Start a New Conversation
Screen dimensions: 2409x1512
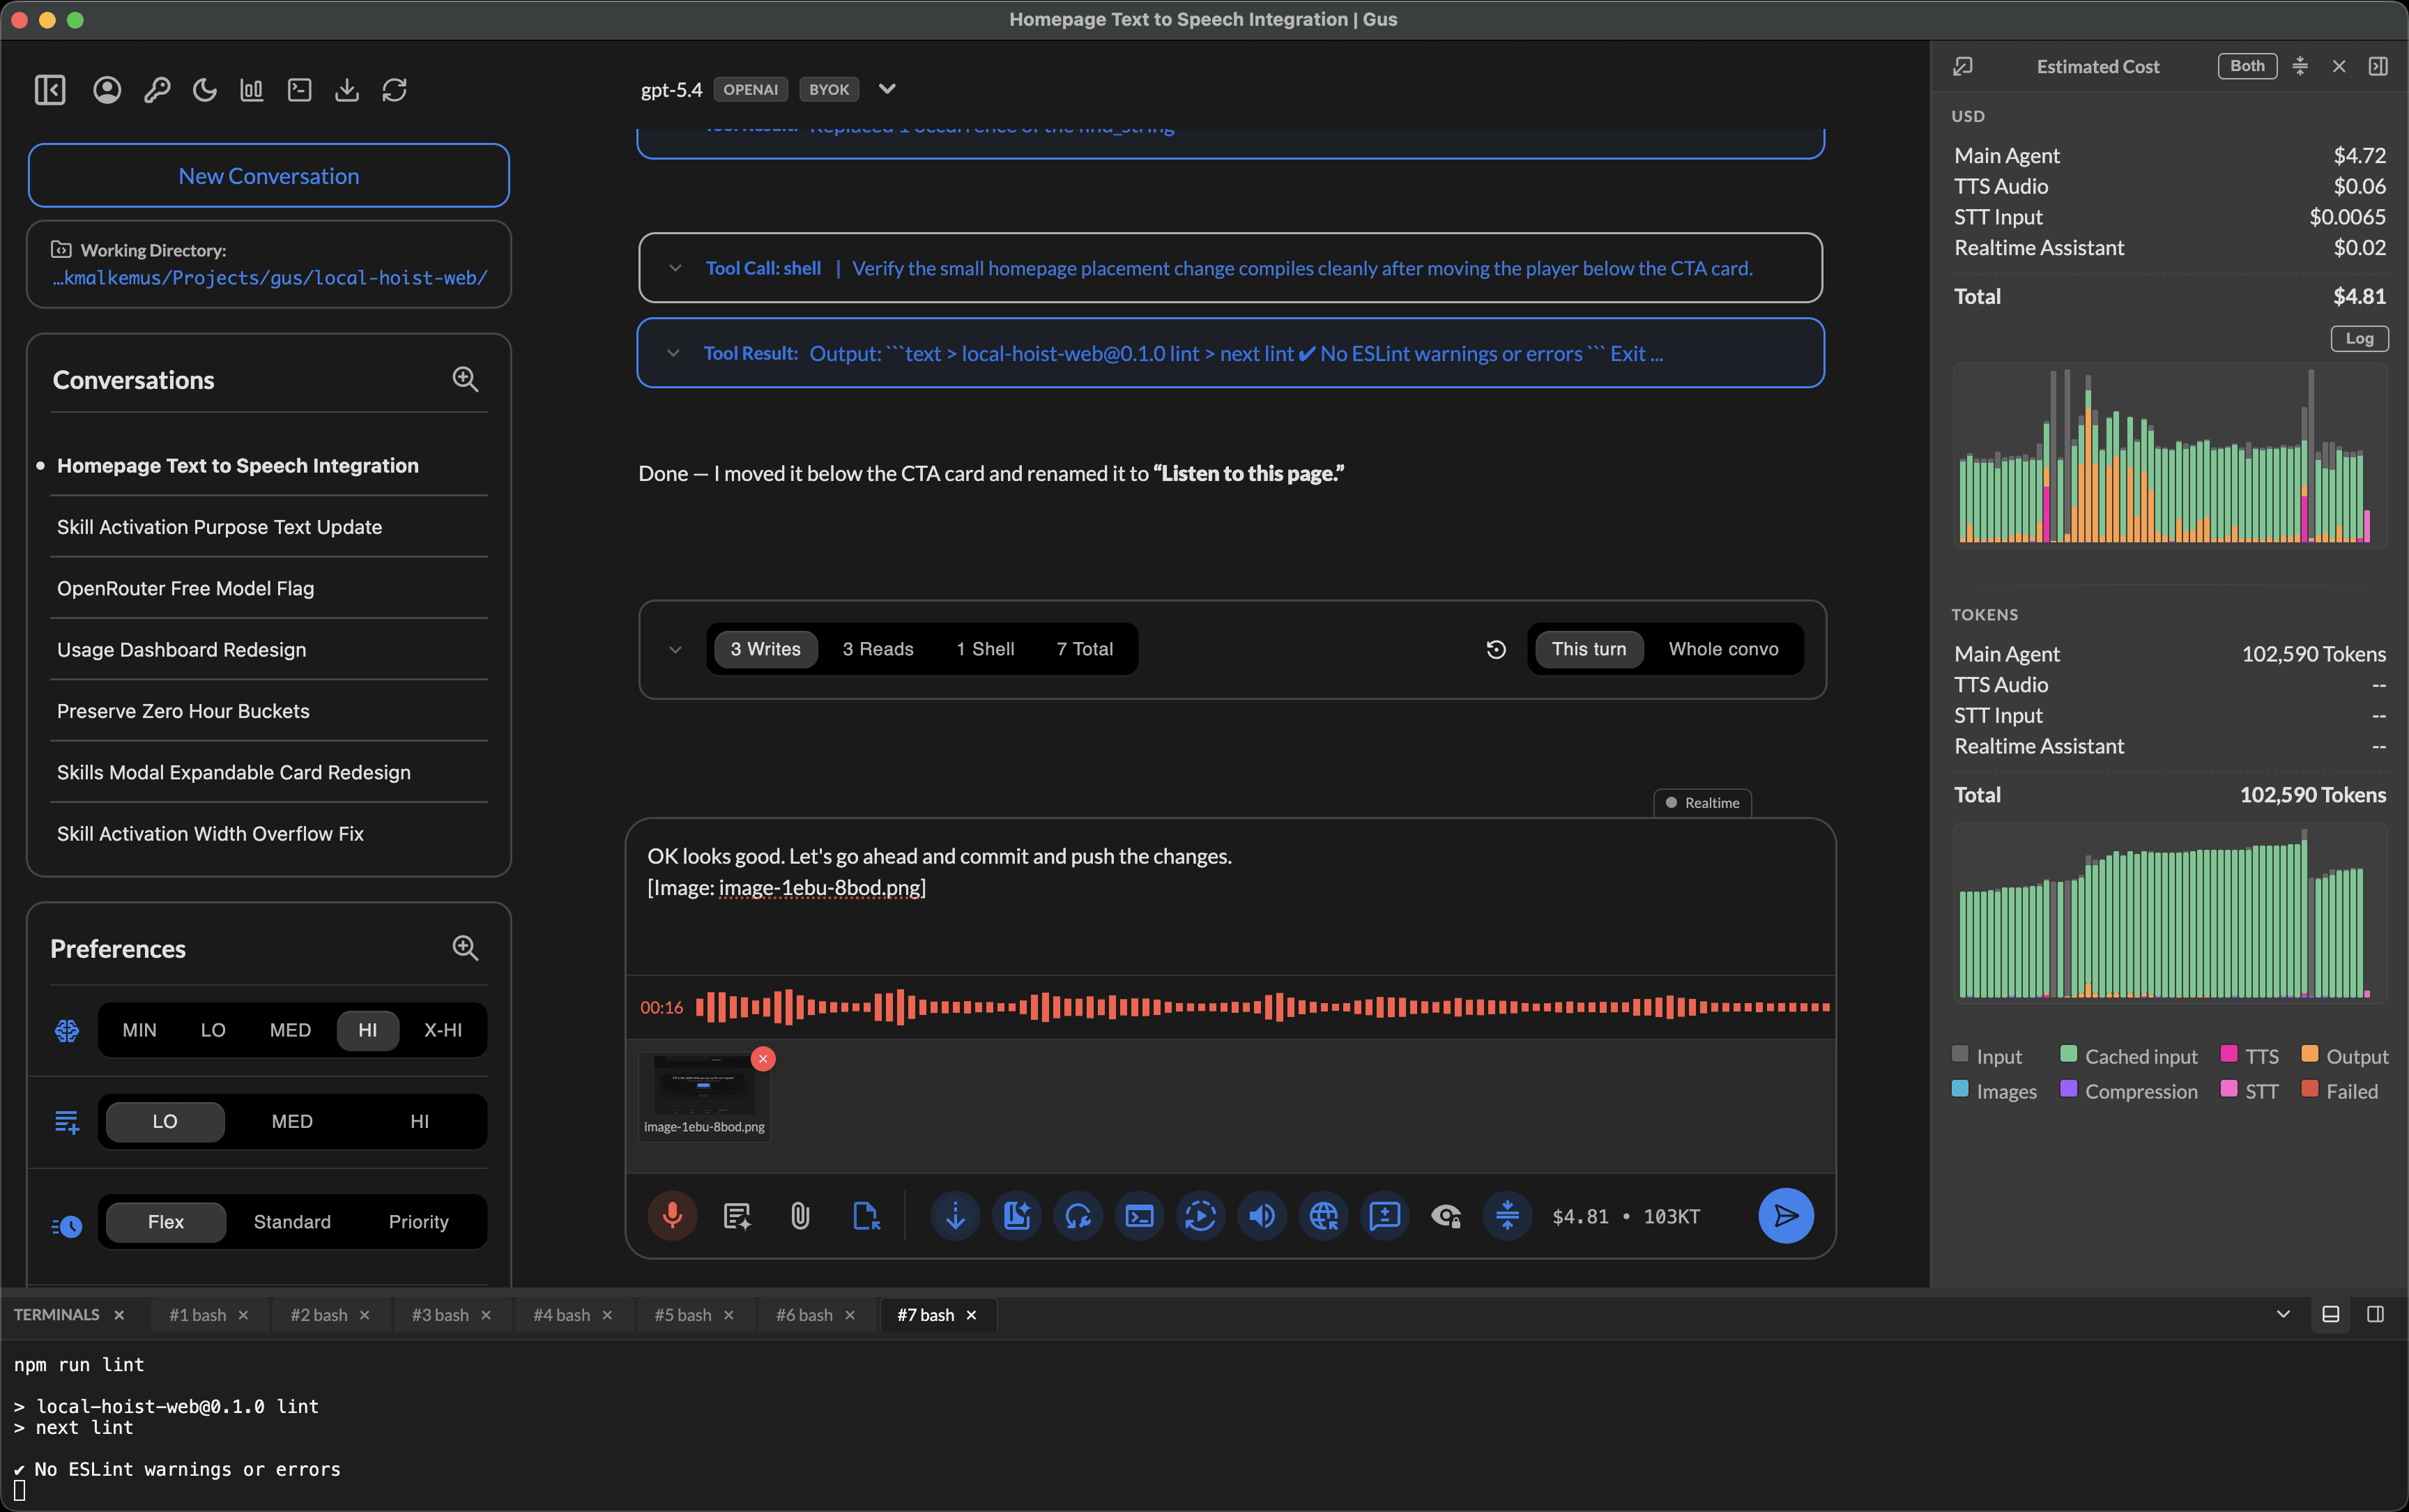tap(268, 176)
